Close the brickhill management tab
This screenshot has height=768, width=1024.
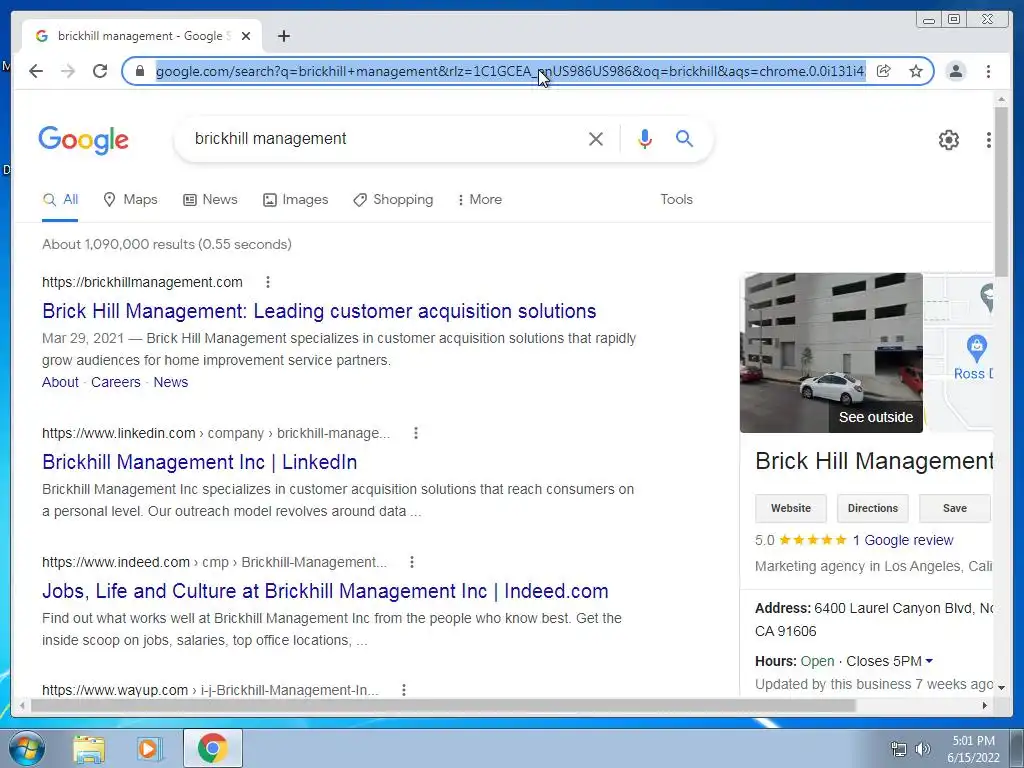pos(246,36)
